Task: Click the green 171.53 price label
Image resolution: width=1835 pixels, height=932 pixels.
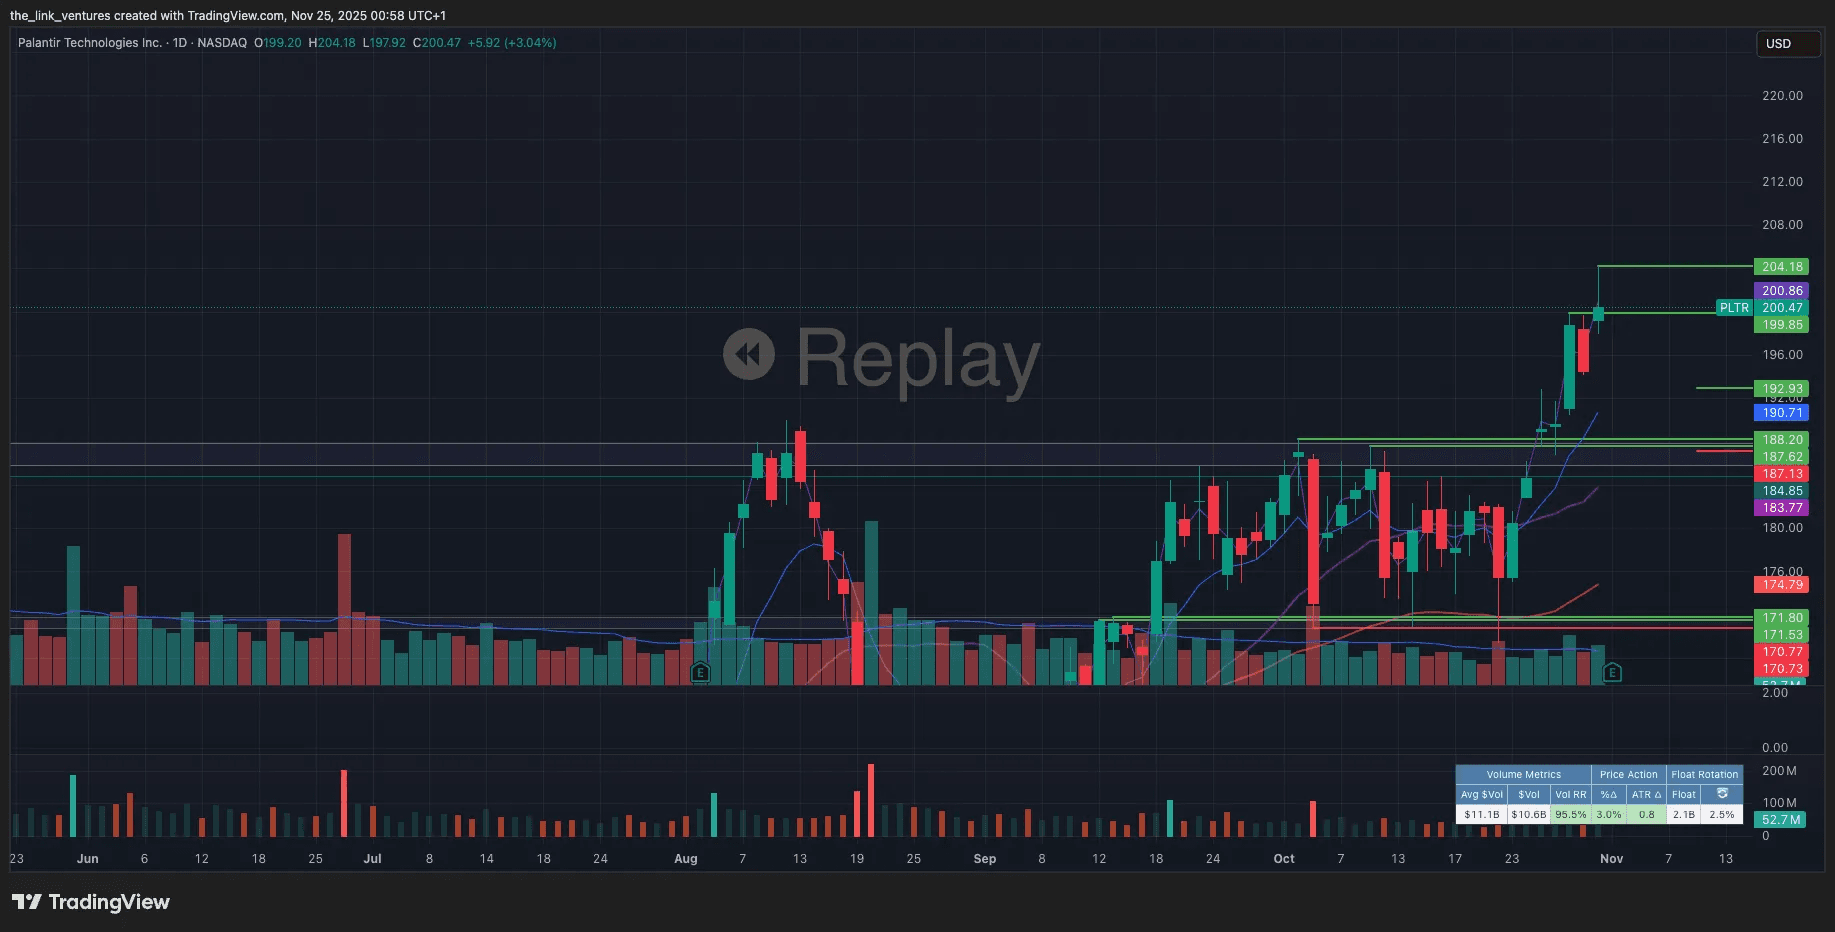Action: pos(1781,635)
